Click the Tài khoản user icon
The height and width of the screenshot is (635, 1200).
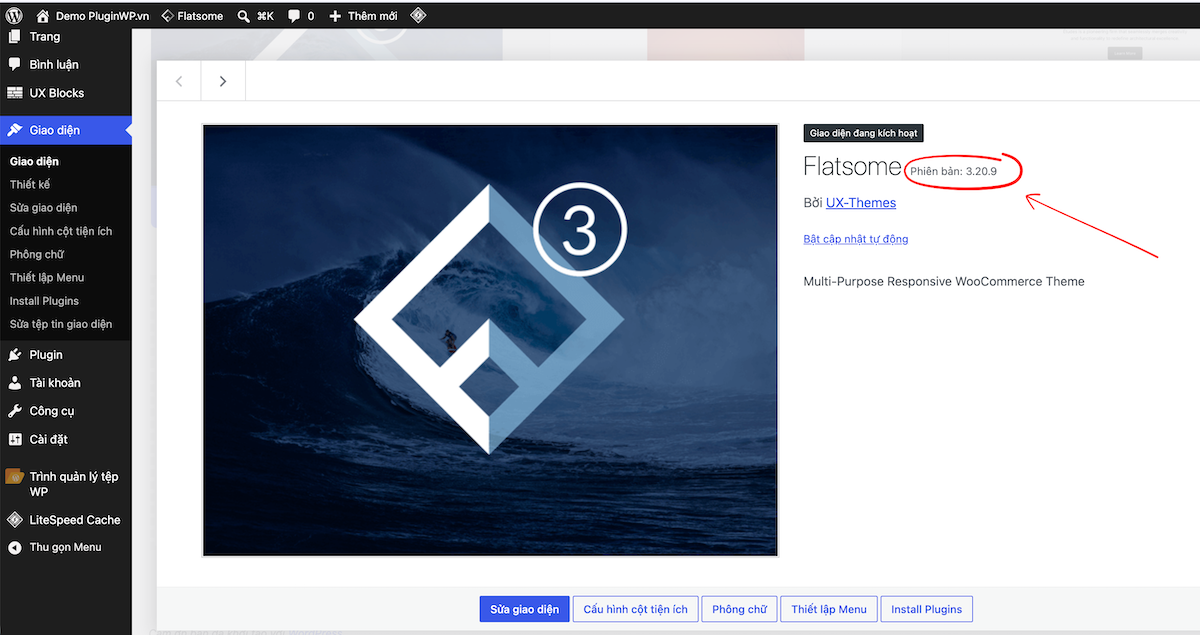pos(14,383)
